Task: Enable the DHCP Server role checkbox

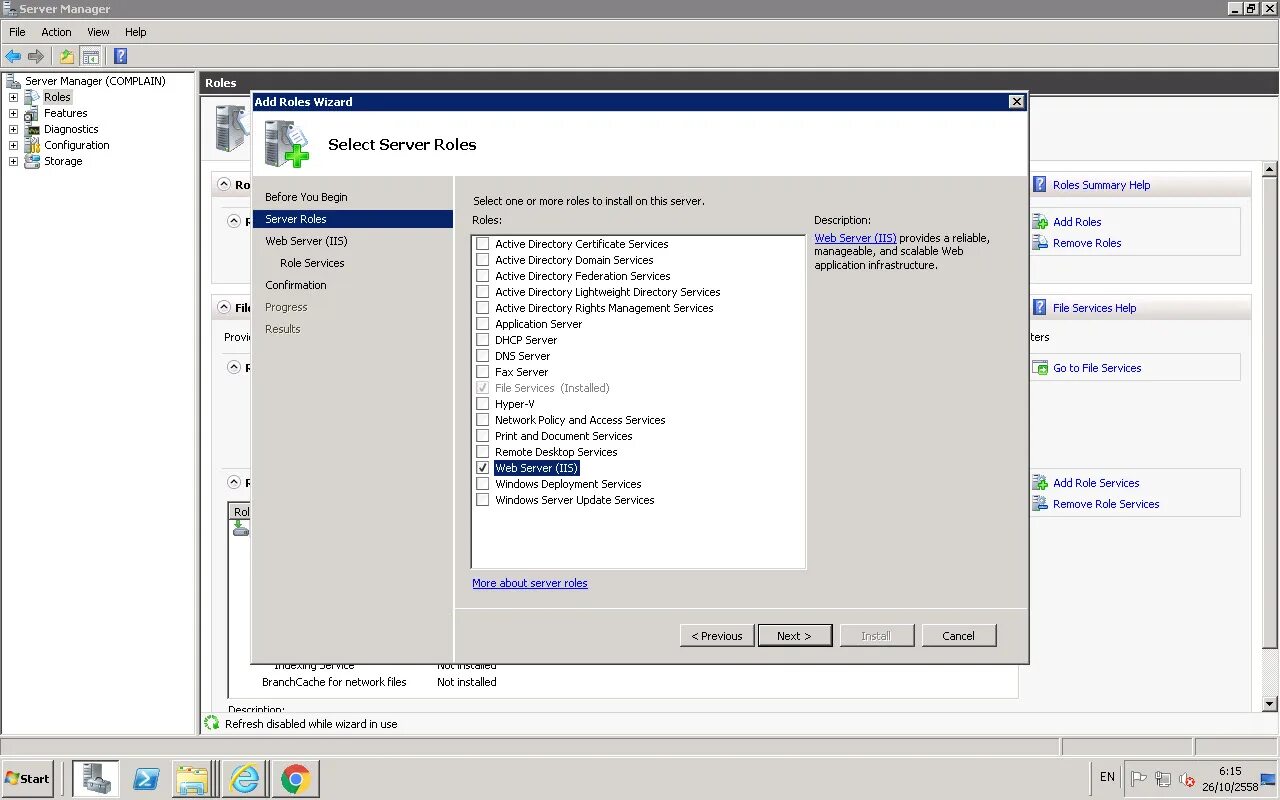Action: (483, 340)
